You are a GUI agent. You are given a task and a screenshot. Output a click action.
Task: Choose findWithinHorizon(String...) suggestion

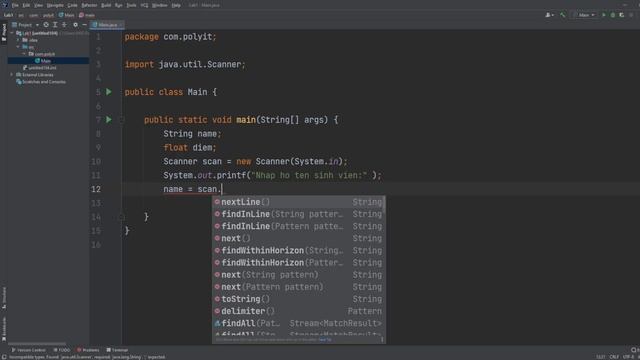tap(298, 250)
